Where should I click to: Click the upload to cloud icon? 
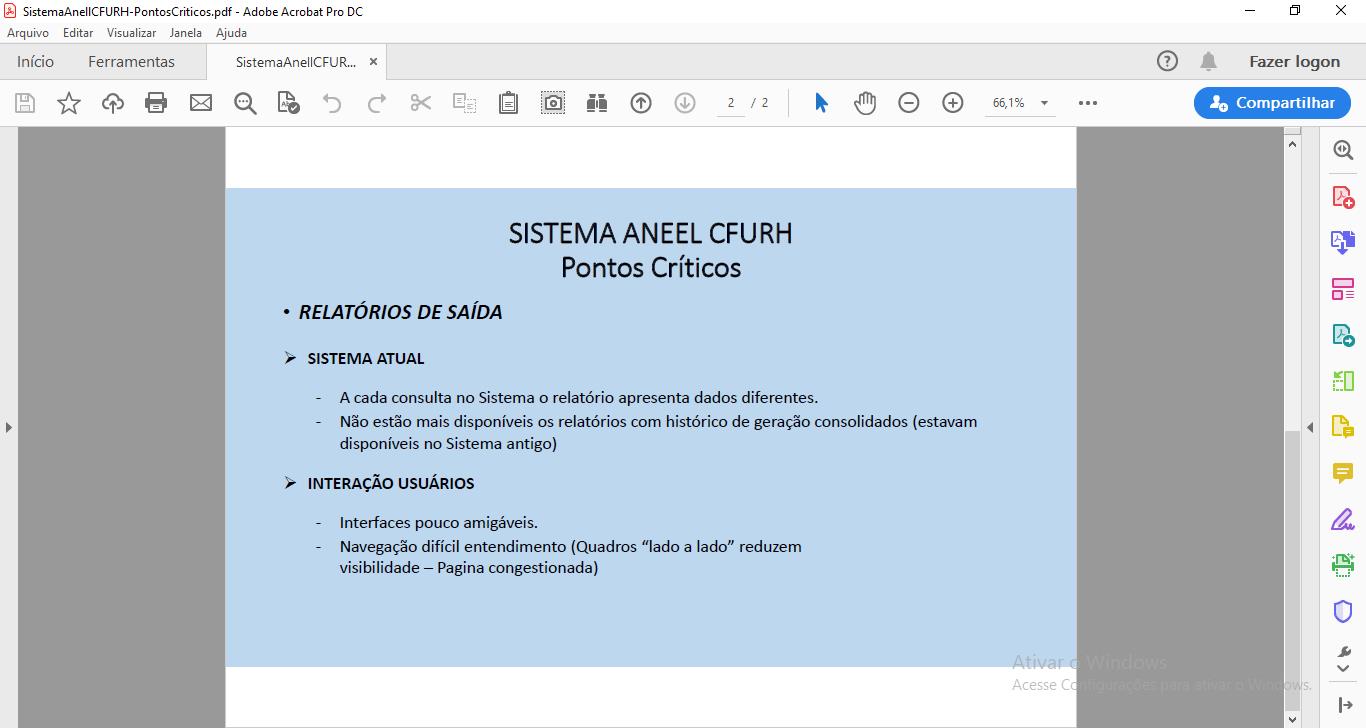pyautogui.click(x=113, y=103)
